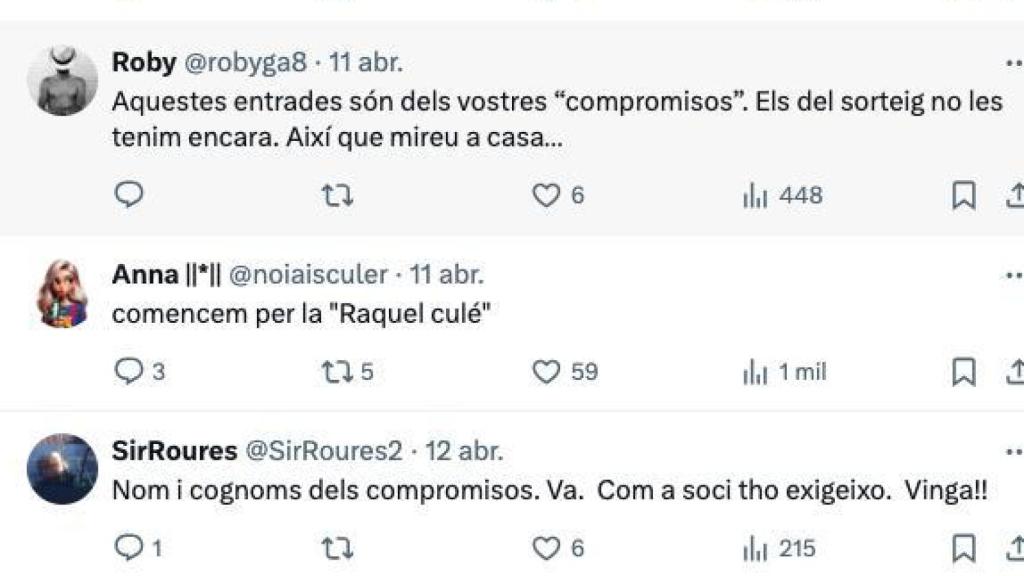The width and height of the screenshot is (1024, 576).
Task: Like Anna's tweet about "Raquel culé"
Action: [546, 371]
